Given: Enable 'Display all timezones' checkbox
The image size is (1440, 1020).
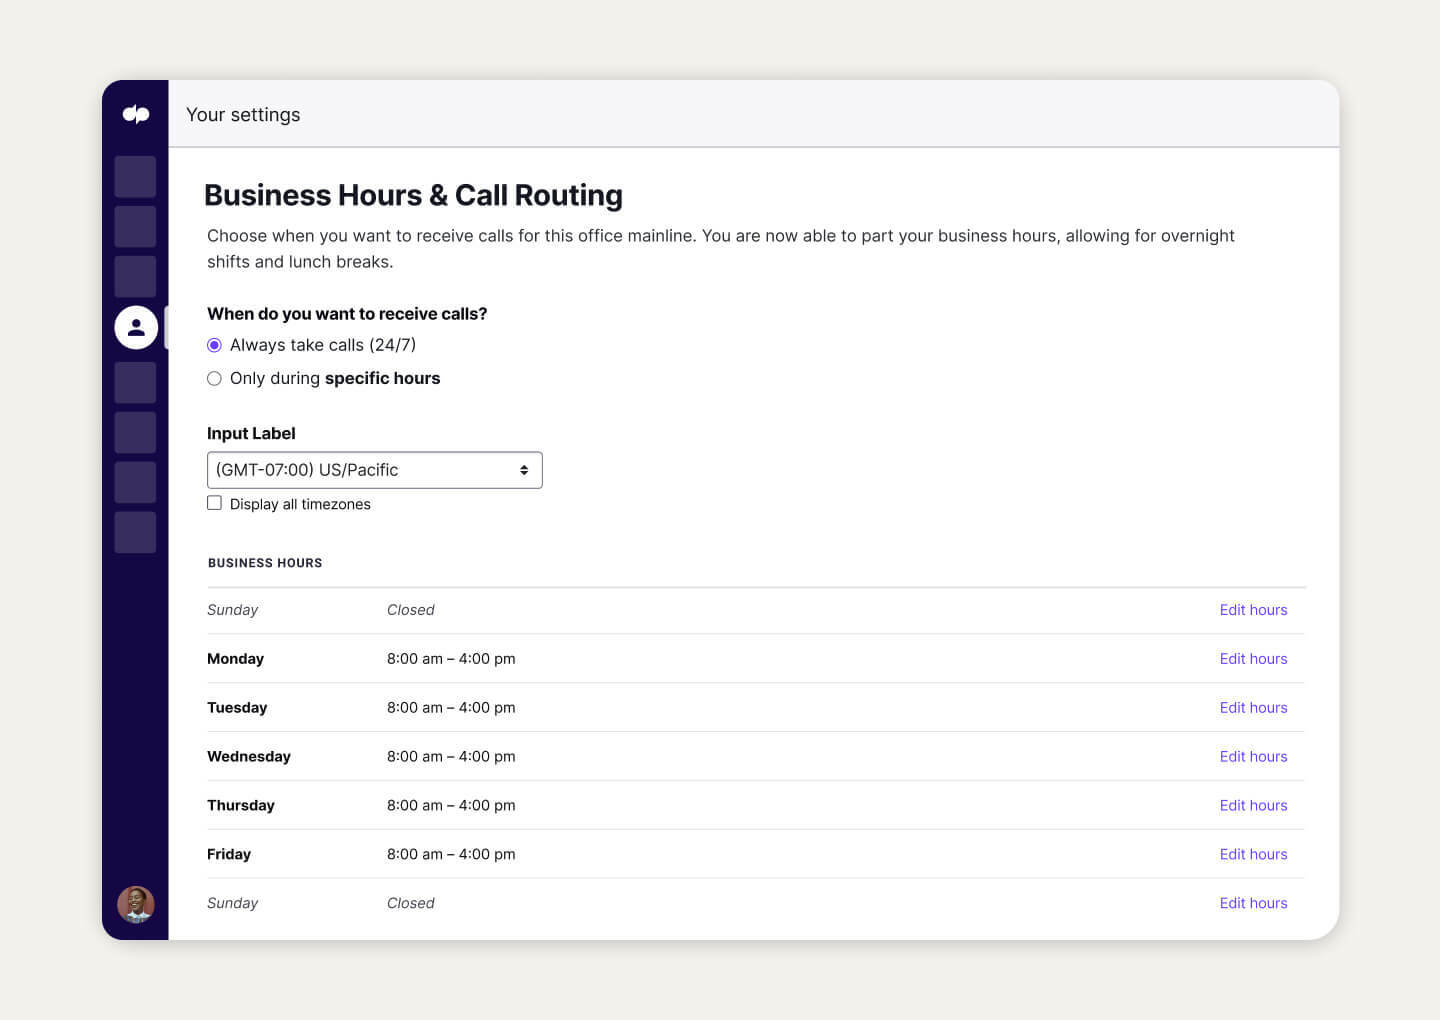Looking at the screenshot, I should click(214, 503).
